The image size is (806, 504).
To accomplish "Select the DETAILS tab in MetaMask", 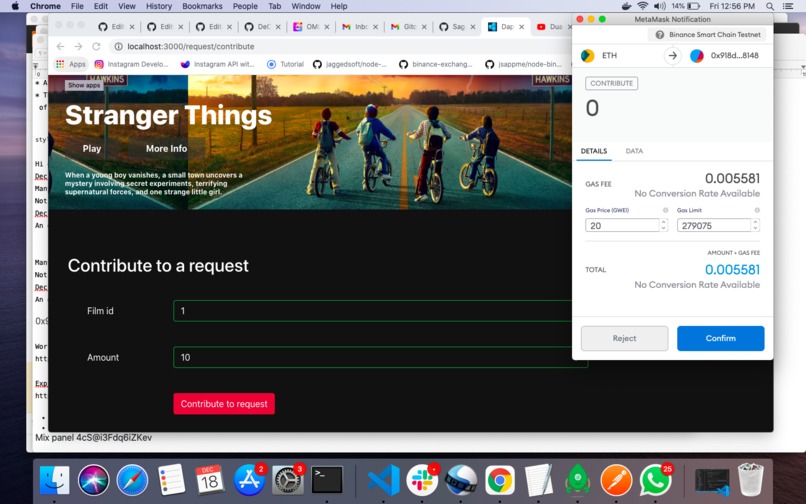I will click(x=594, y=151).
